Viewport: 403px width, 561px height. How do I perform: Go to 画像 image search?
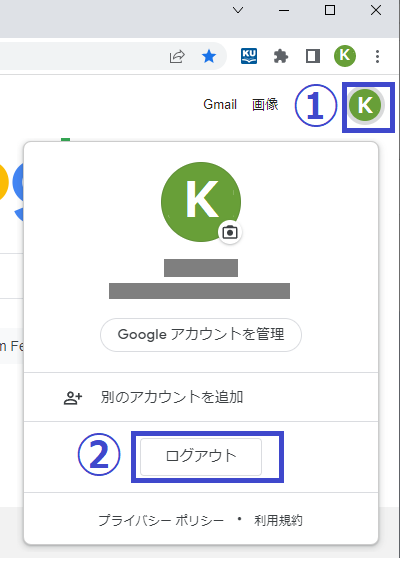pos(265,104)
